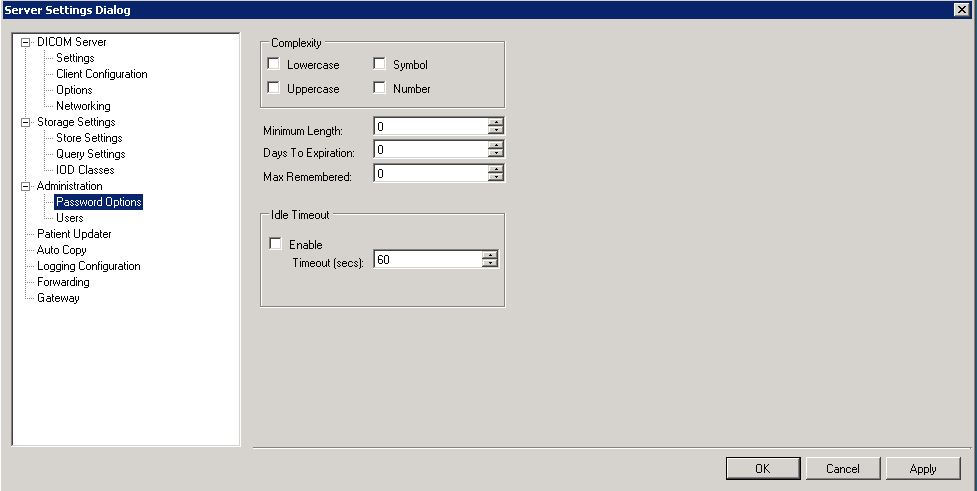977x491 pixels.
Task: Enable the Number complexity checkbox
Action: [379, 88]
